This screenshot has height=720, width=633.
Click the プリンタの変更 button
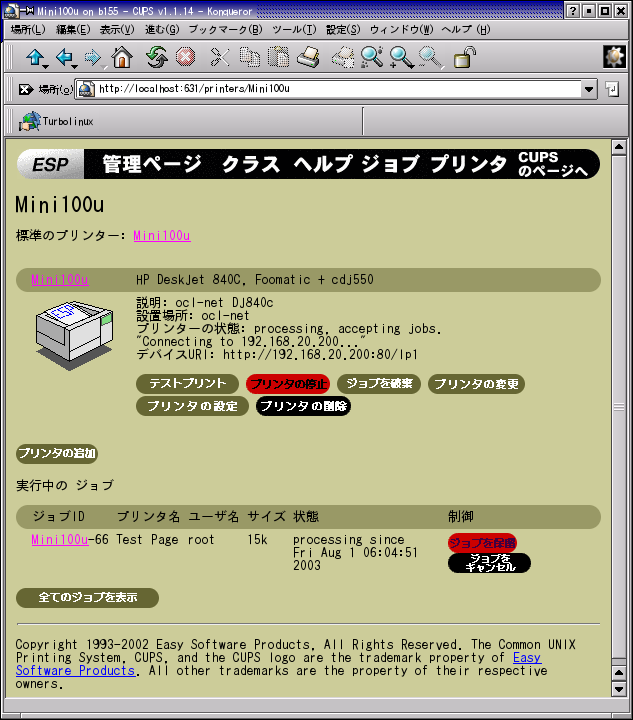point(476,384)
